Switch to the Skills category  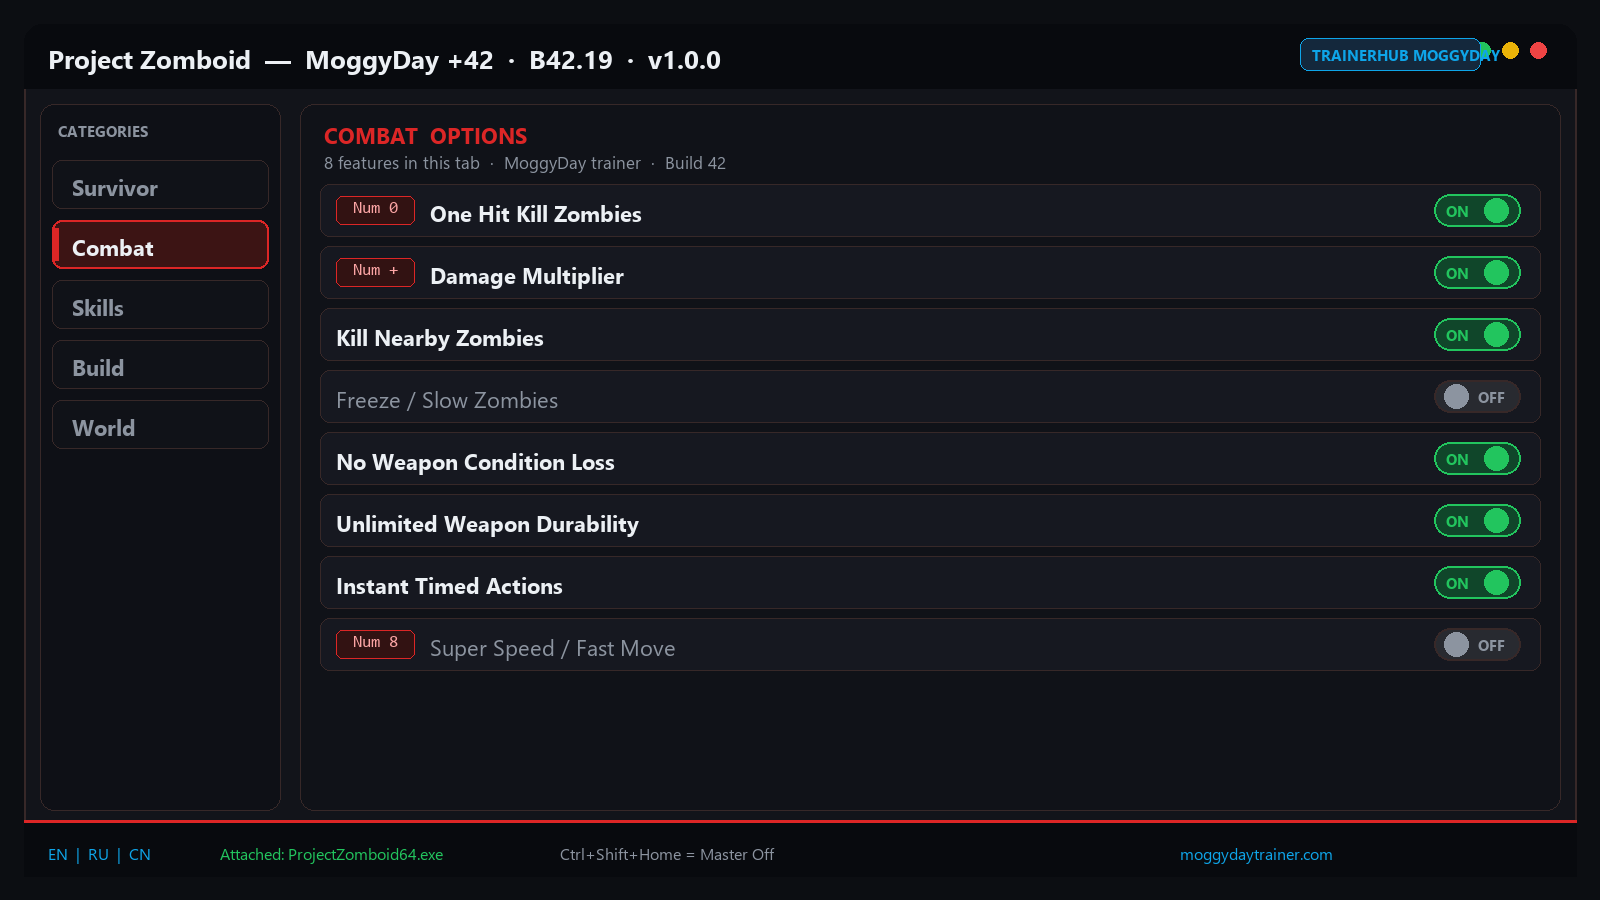160,305
